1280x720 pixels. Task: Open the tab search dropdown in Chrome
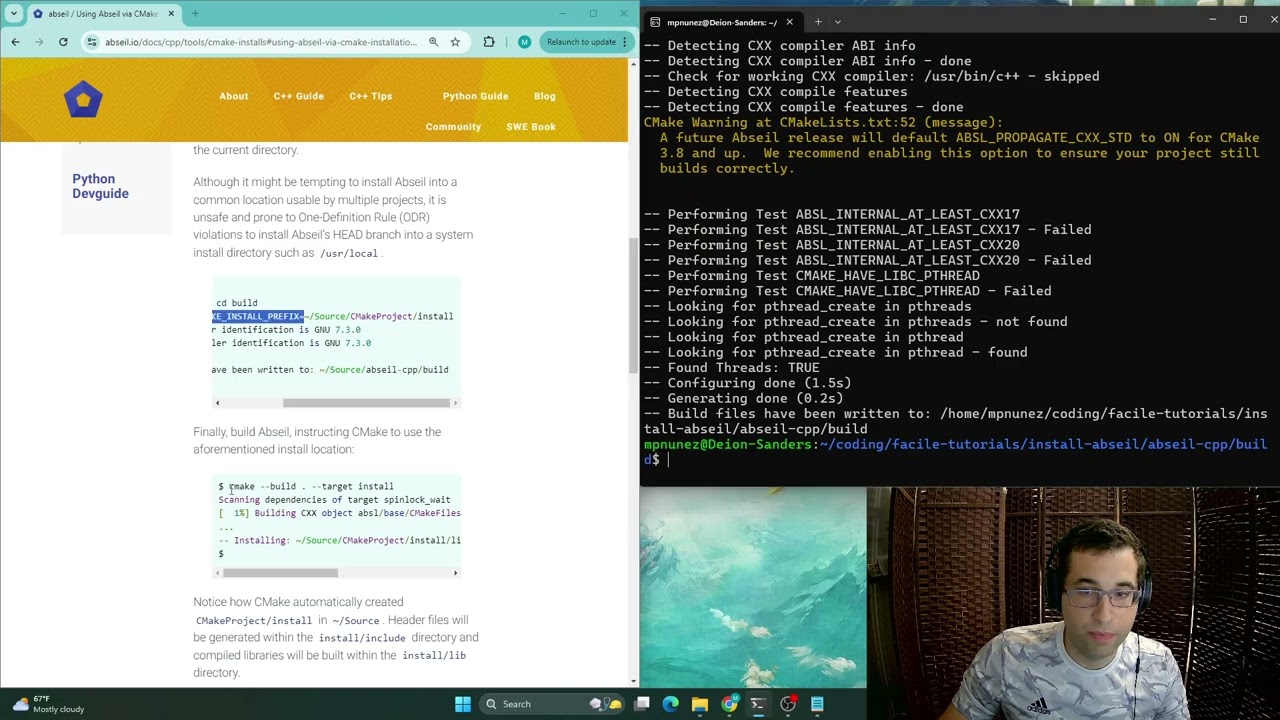tap(15, 13)
